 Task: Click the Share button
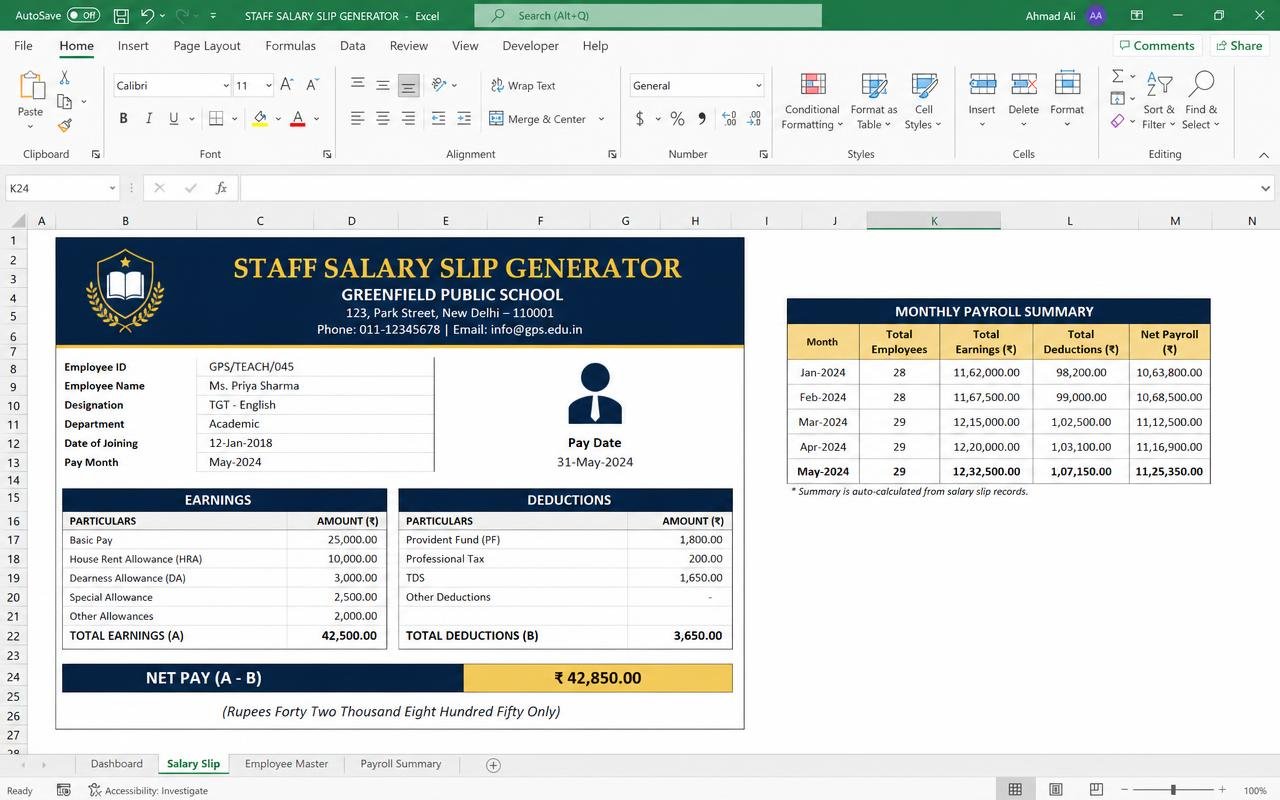[1239, 46]
